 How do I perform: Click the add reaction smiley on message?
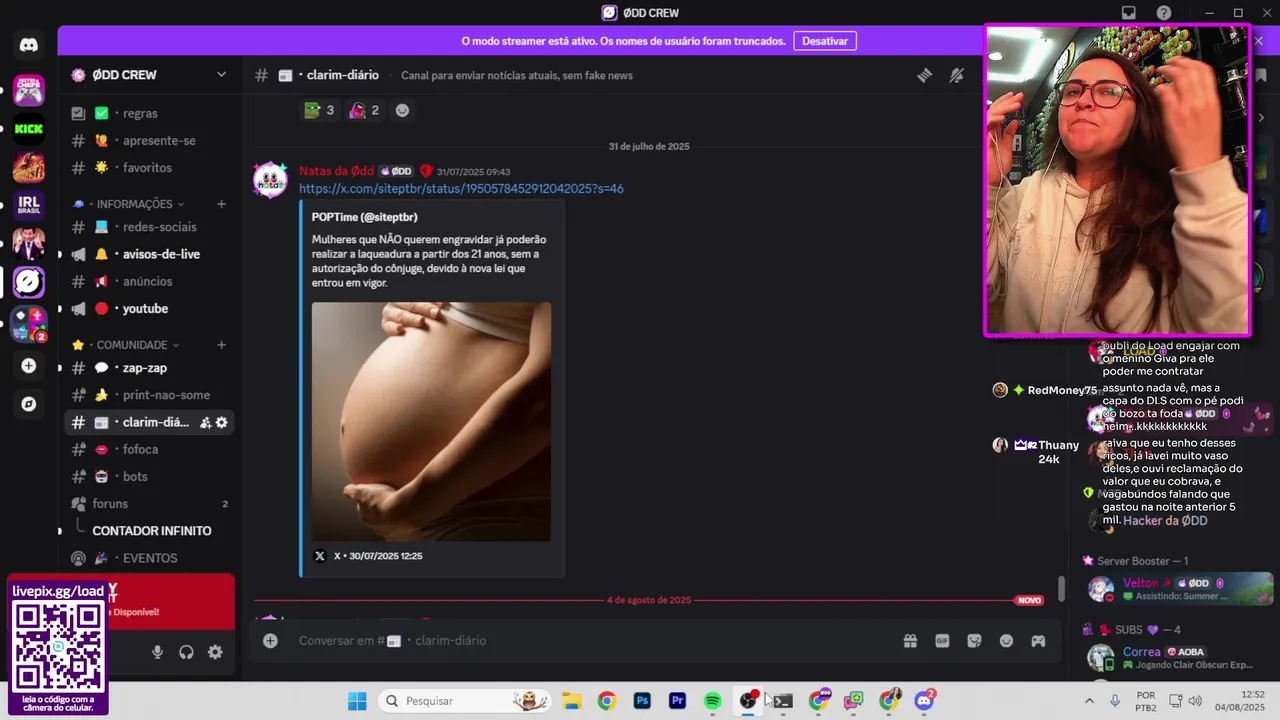point(402,110)
